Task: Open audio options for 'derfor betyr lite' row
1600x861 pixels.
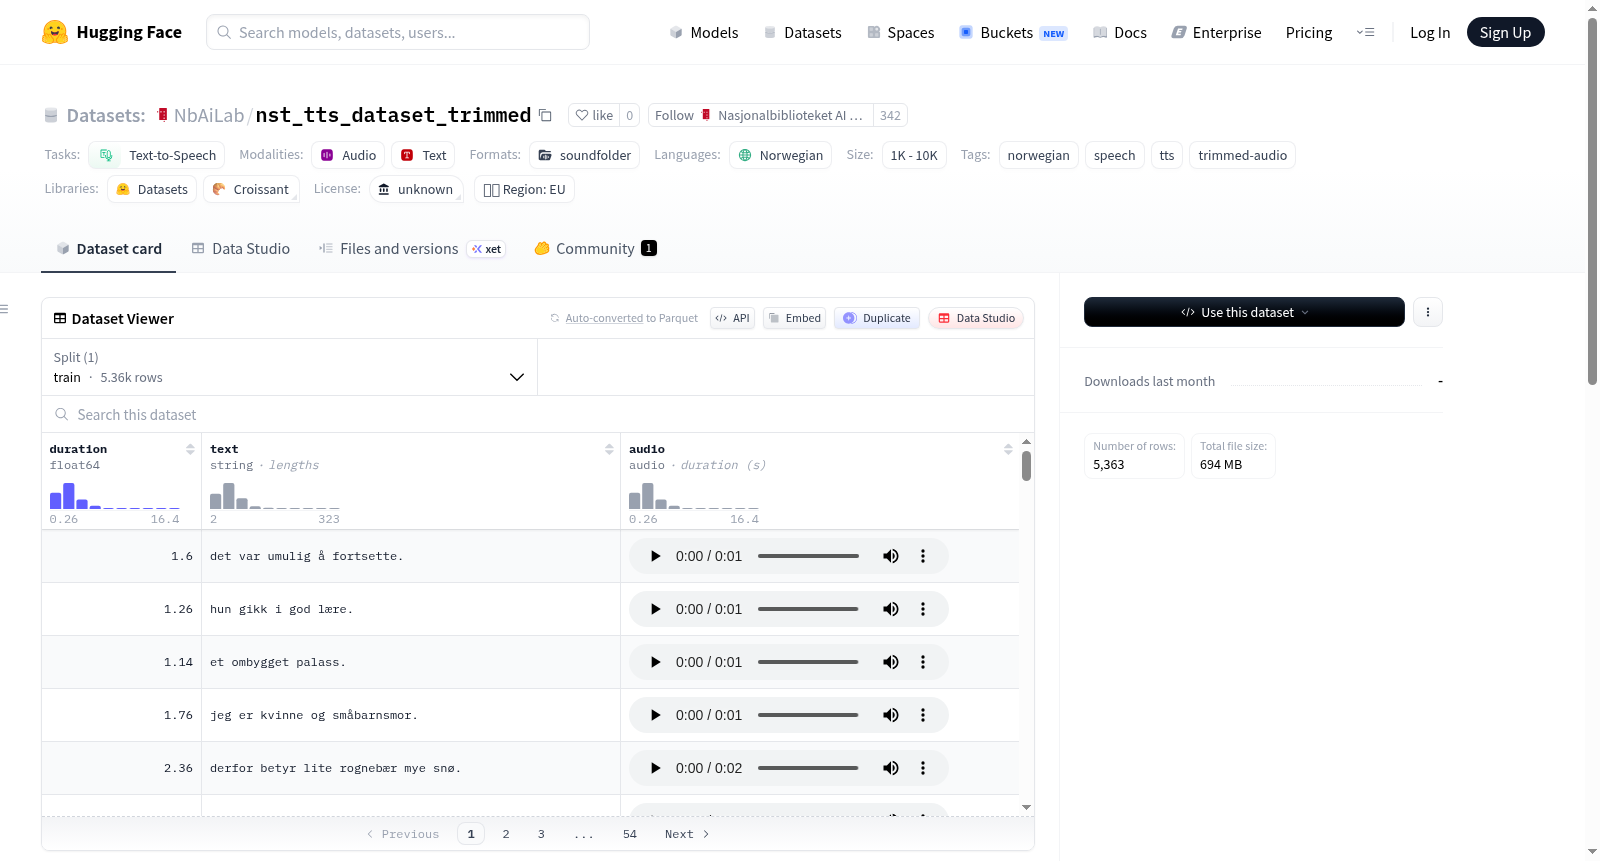Action: [923, 768]
